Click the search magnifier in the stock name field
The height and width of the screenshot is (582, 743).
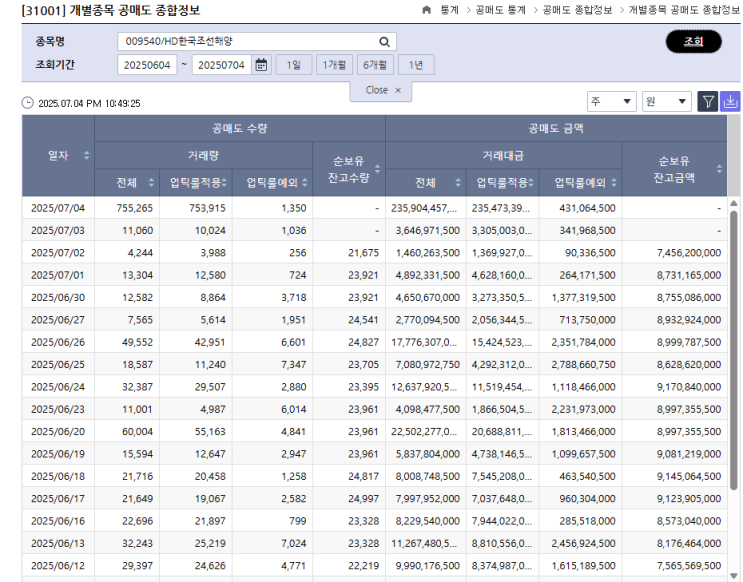point(384,42)
